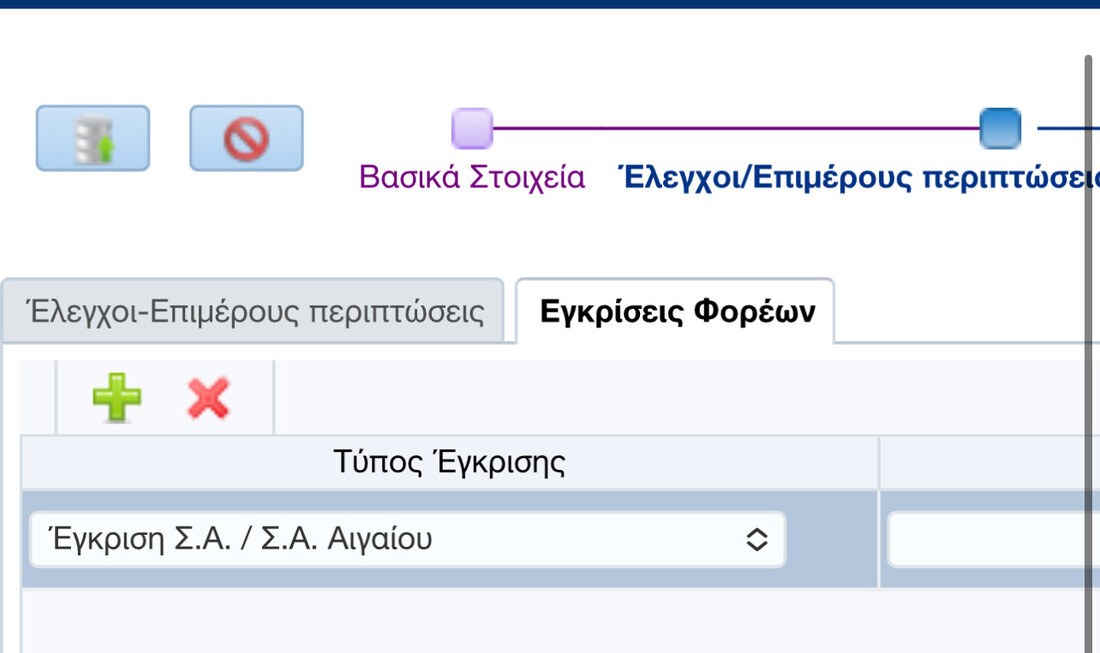Go to the Βασικά Στοιχεία step label

(x=472, y=178)
